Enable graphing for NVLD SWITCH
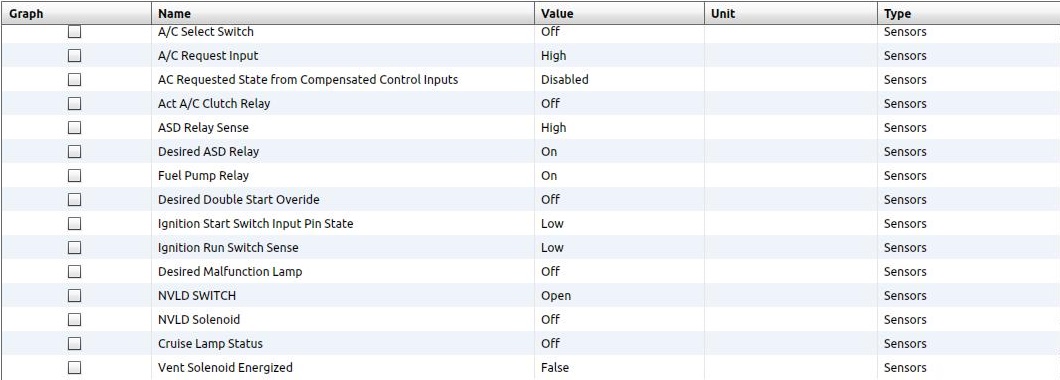The height and width of the screenshot is (380, 1060). point(74,295)
